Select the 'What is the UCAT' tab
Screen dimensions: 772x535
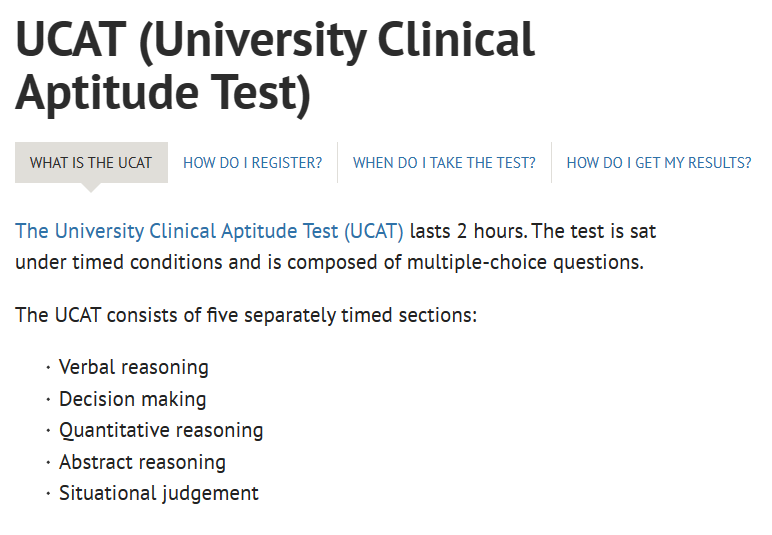coord(91,162)
